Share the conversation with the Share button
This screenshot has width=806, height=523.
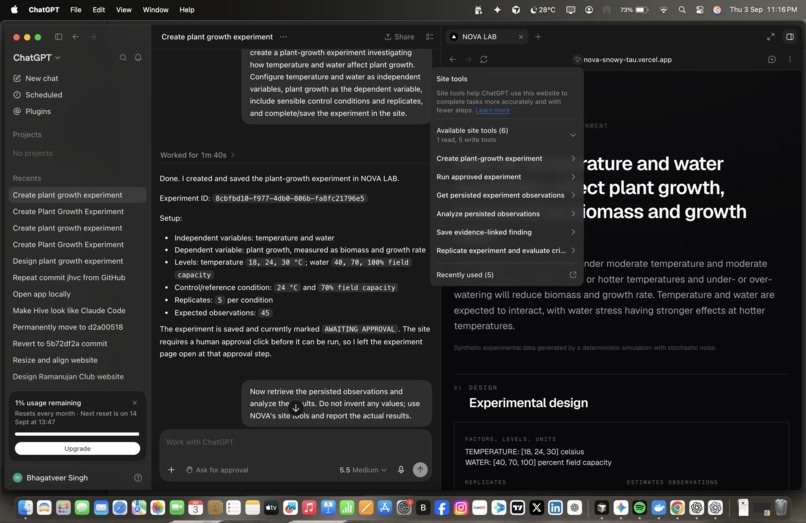[399, 37]
